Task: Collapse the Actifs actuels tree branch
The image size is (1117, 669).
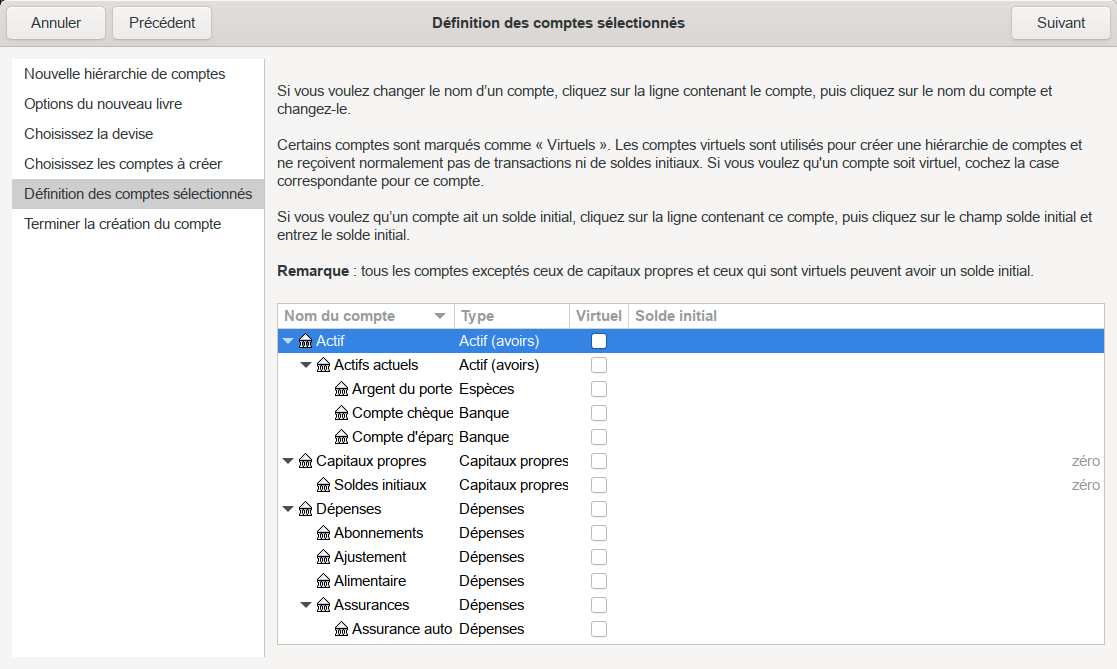Action: pyautogui.click(x=306, y=365)
